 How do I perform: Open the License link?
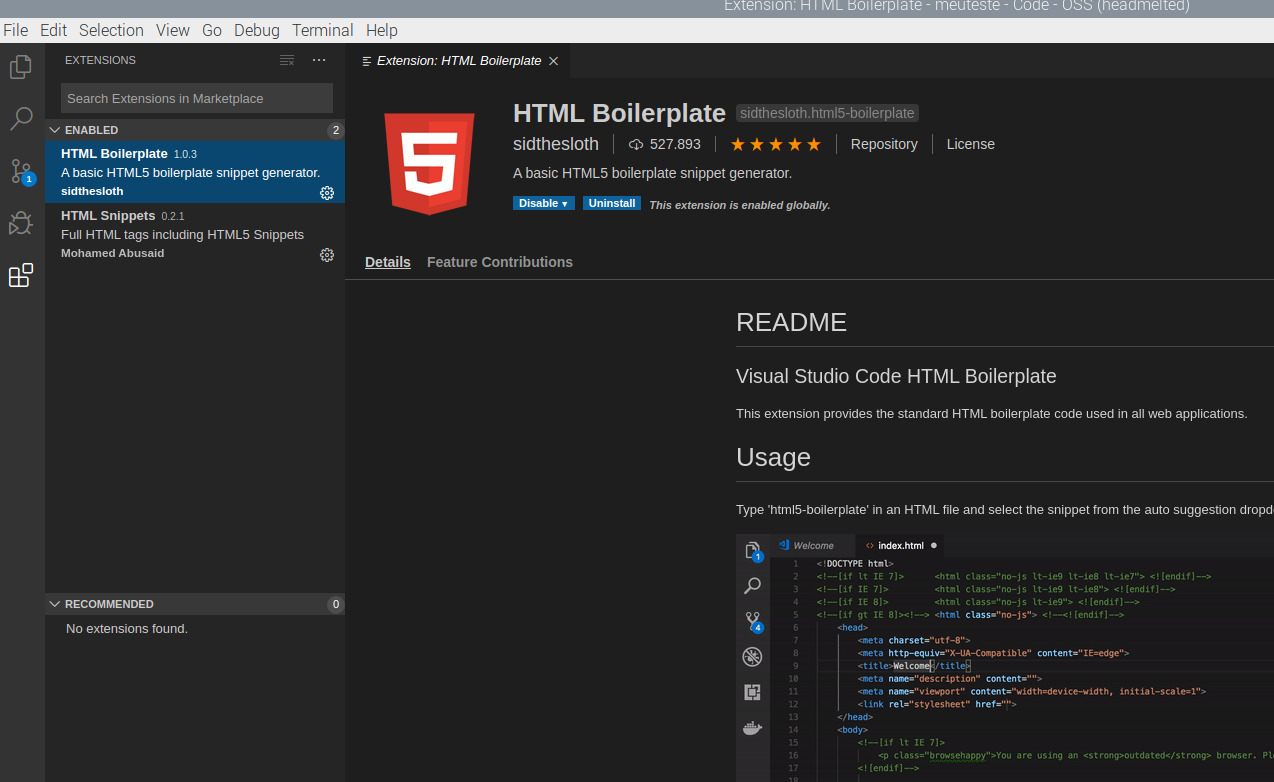(x=971, y=144)
